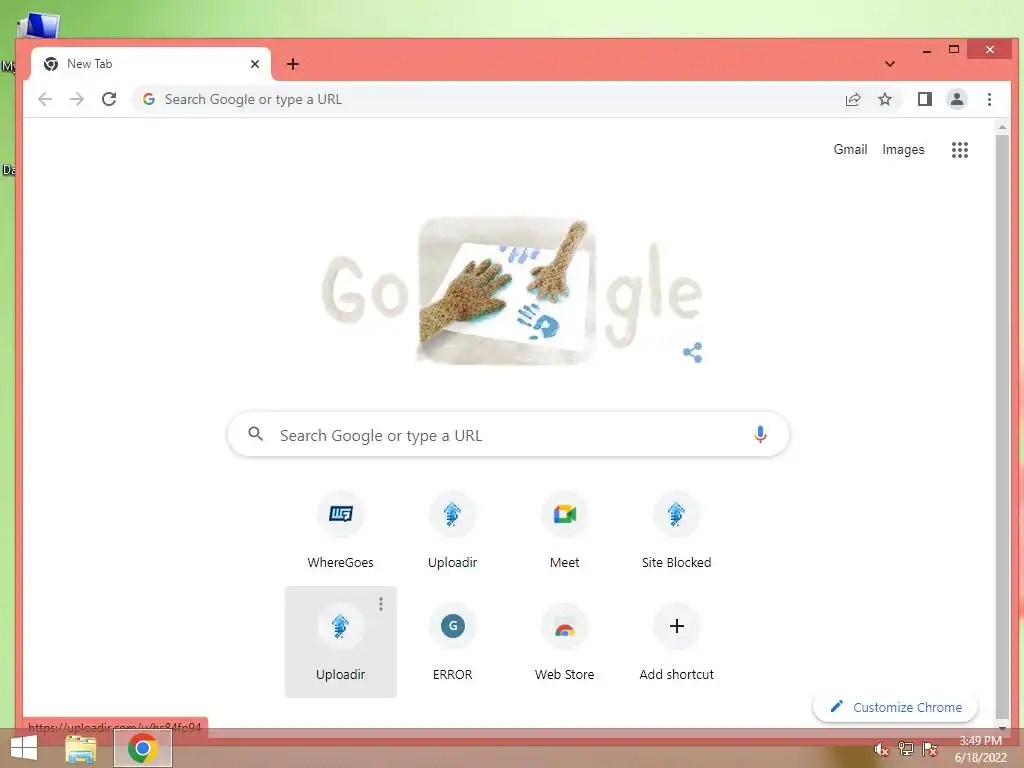This screenshot has width=1024, height=768.
Task: Open Chrome's three-dot menu
Action: [989, 99]
